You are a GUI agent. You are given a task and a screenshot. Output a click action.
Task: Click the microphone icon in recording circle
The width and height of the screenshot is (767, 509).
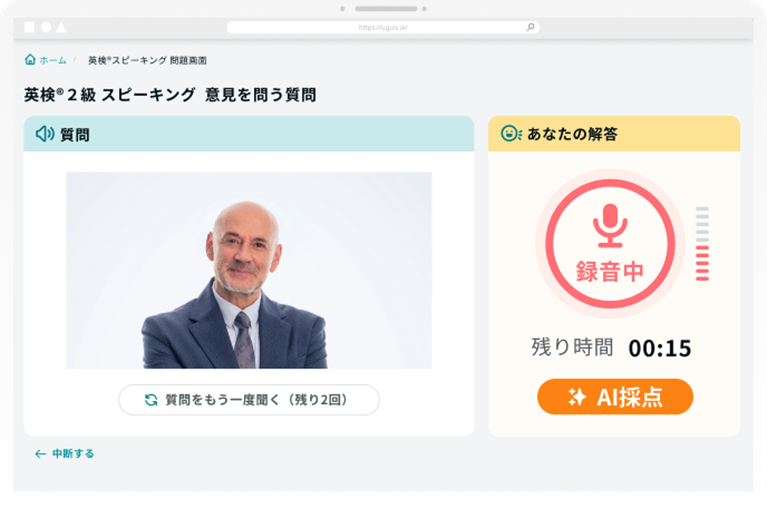pos(610,225)
